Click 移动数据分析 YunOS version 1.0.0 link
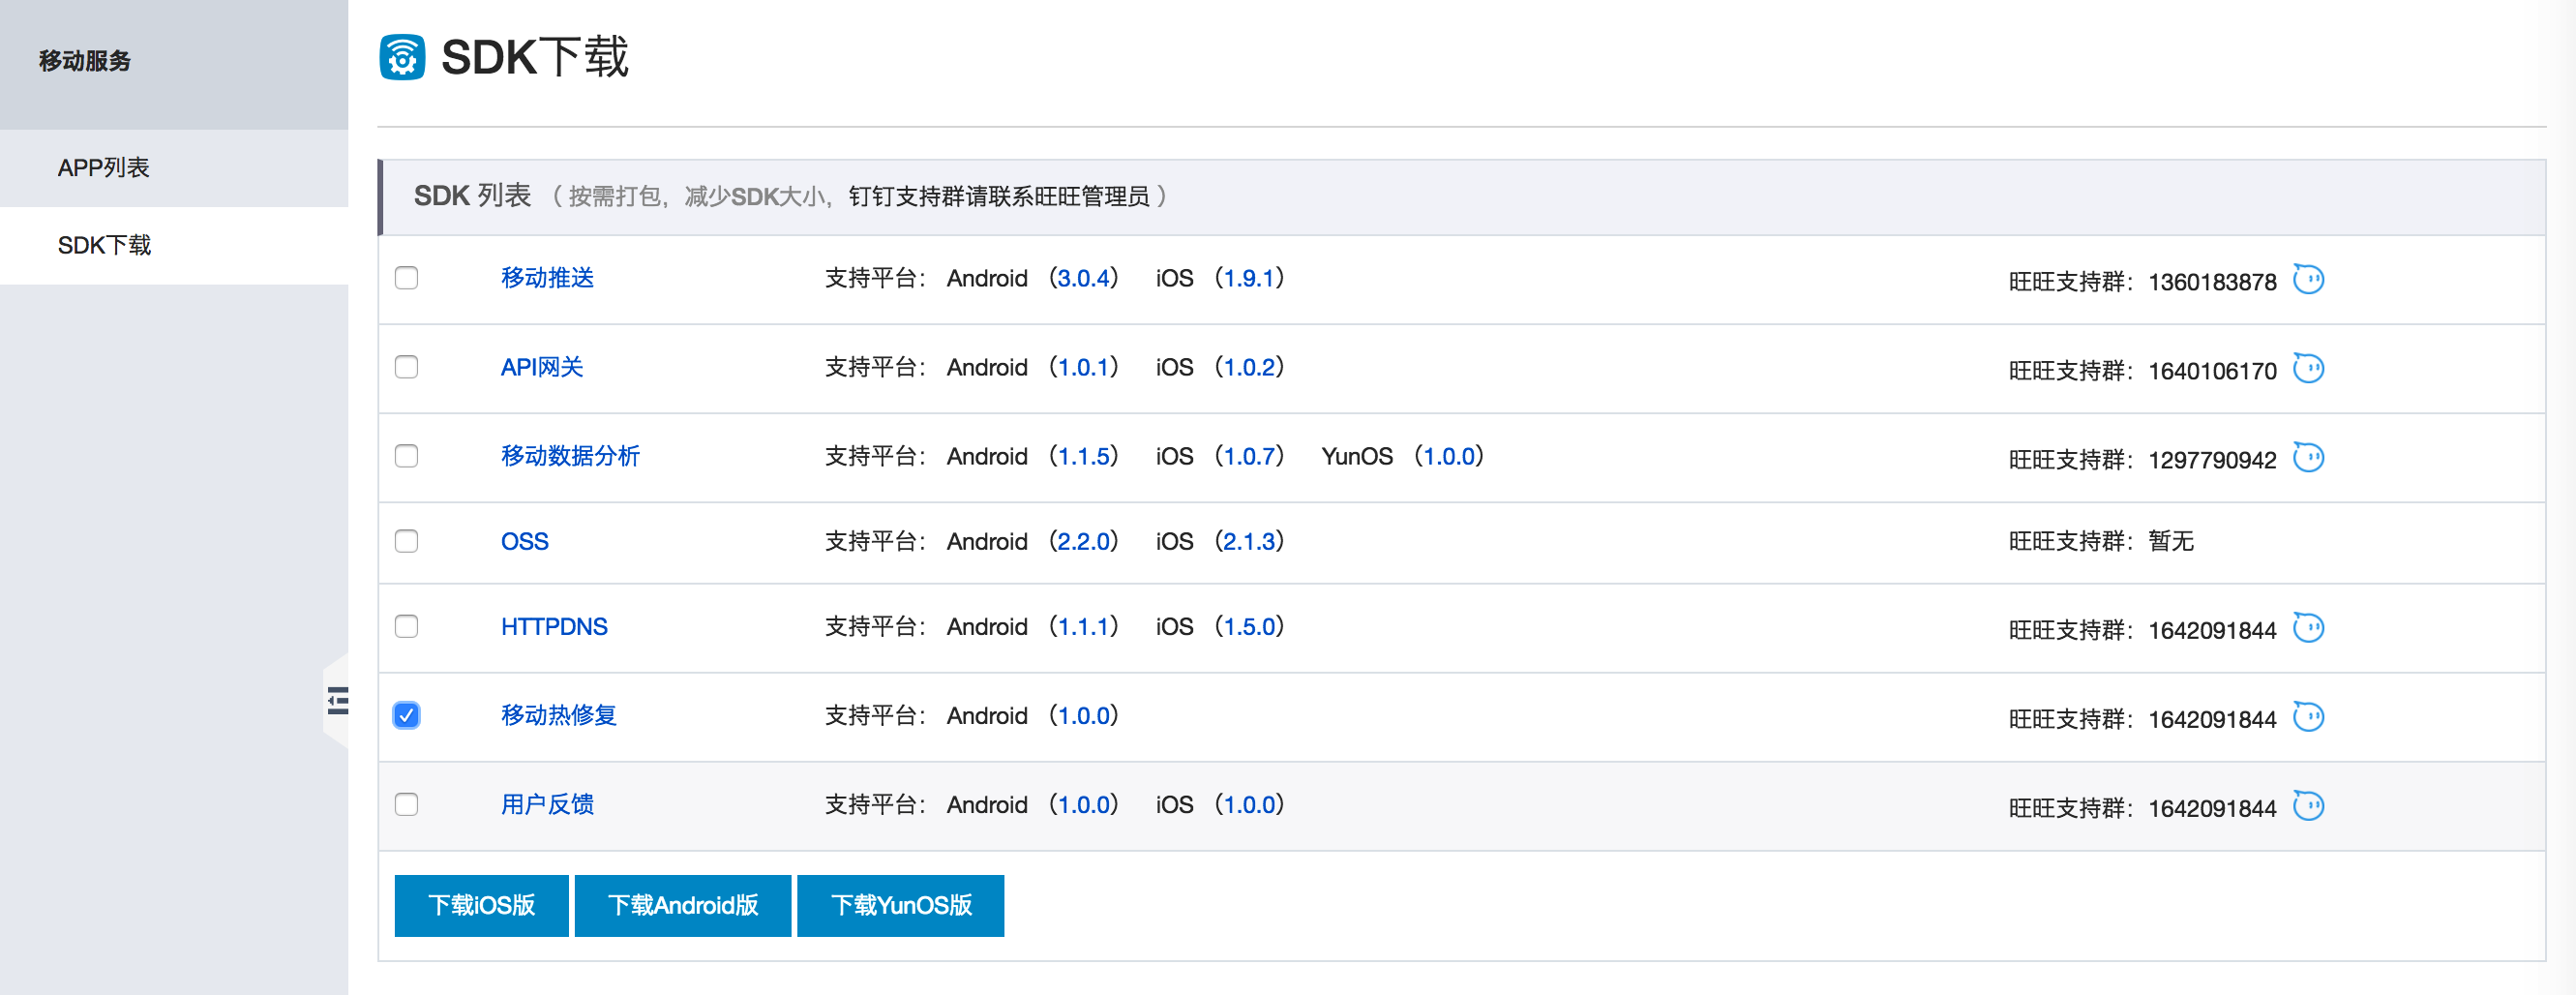Image resolution: width=2576 pixels, height=995 pixels. [x=1449, y=456]
